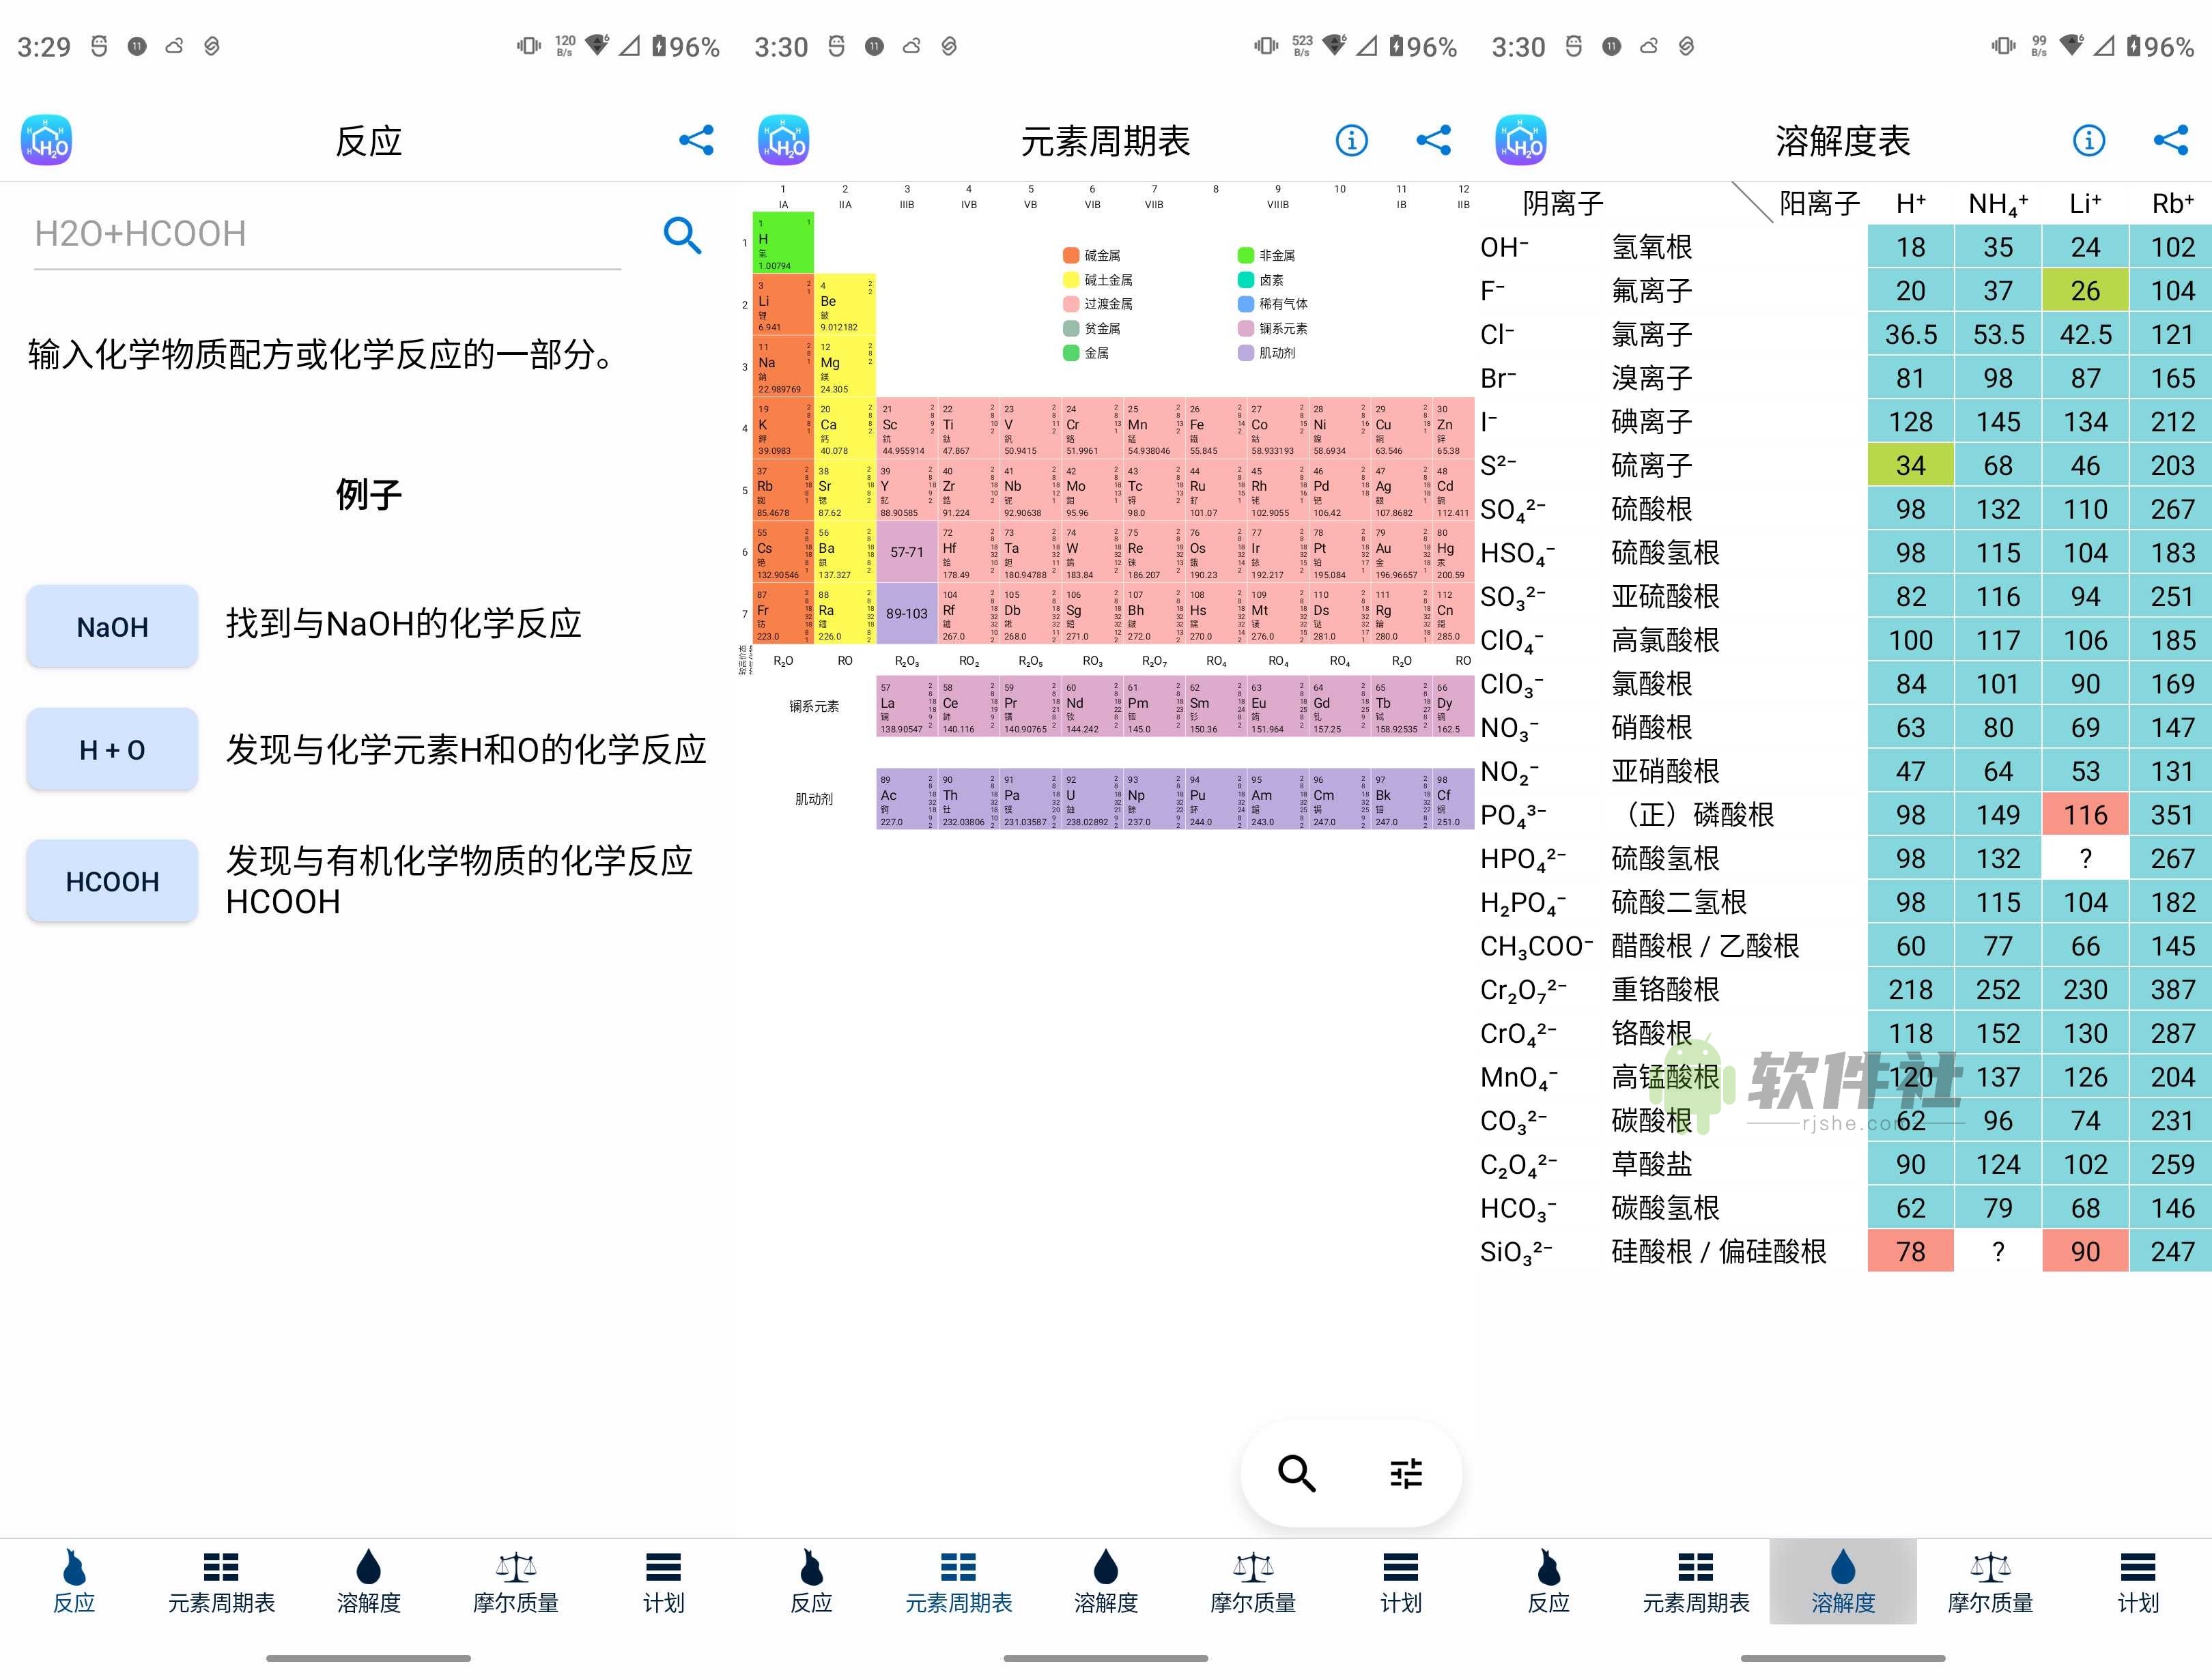
Task: Tap the H2O app logo on the reactions screen
Action: (46, 139)
